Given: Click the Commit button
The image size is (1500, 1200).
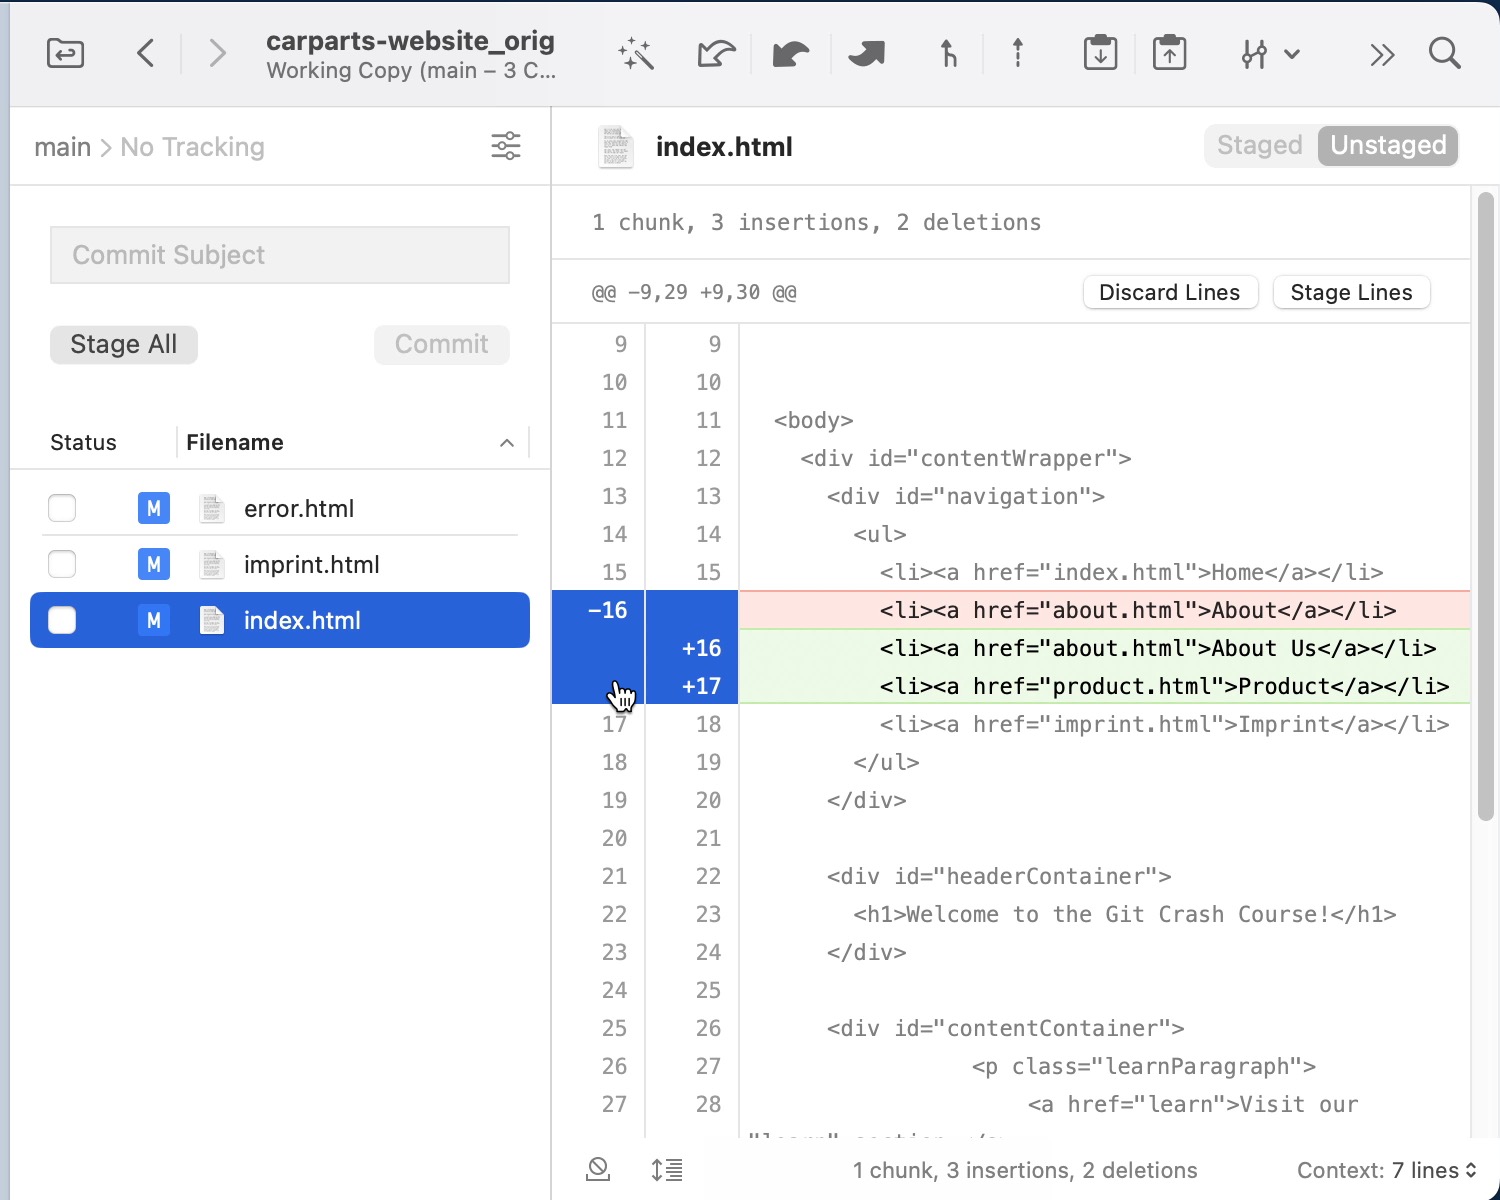Looking at the screenshot, I should (442, 345).
